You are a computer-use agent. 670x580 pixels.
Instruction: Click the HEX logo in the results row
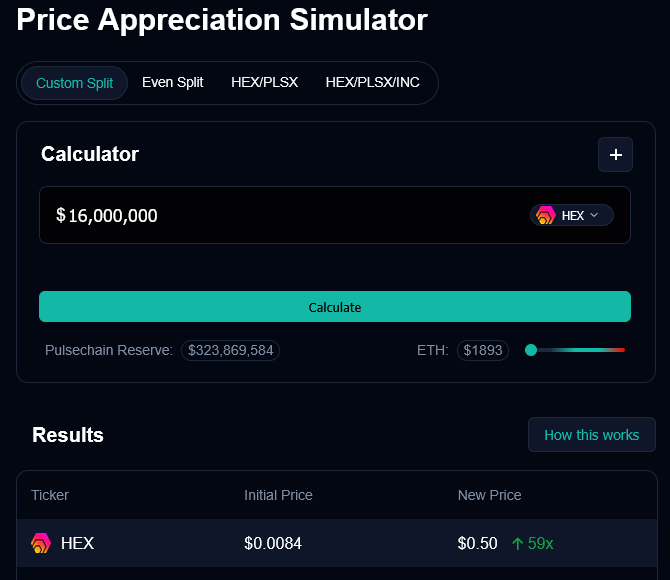pyautogui.click(x=41, y=543)
